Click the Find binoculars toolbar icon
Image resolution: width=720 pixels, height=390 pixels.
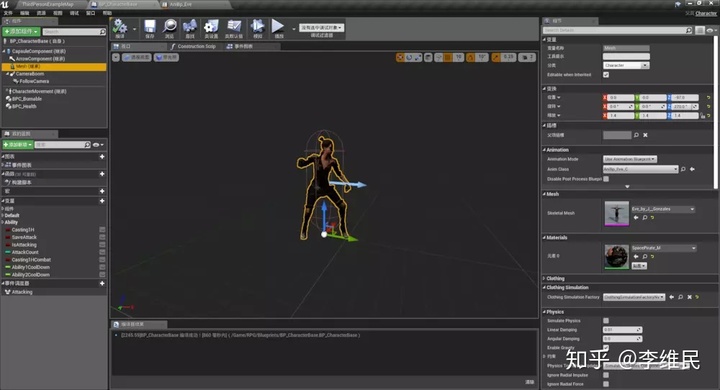[x=190, y=27]
